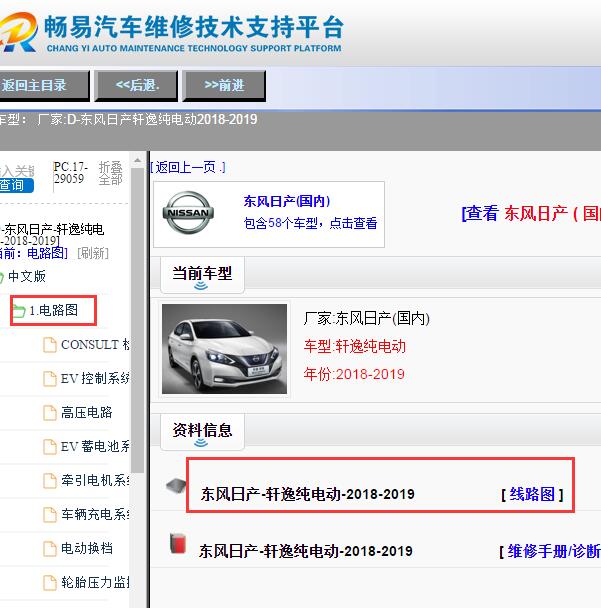601x608 pixels.
Task: Click the page icon next to 电动换档
Action: pos(50,549)
